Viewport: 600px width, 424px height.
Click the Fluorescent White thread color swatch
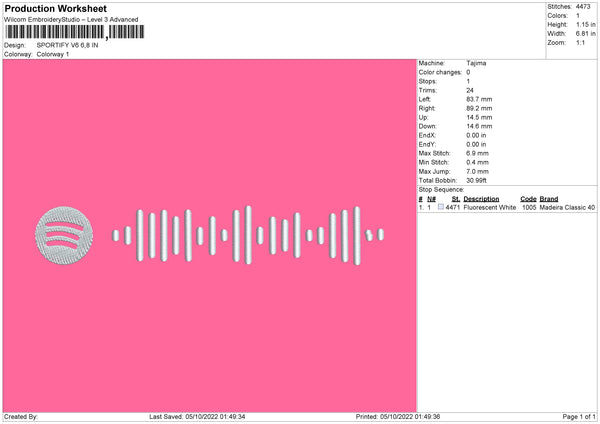click(x=441, y=207)
